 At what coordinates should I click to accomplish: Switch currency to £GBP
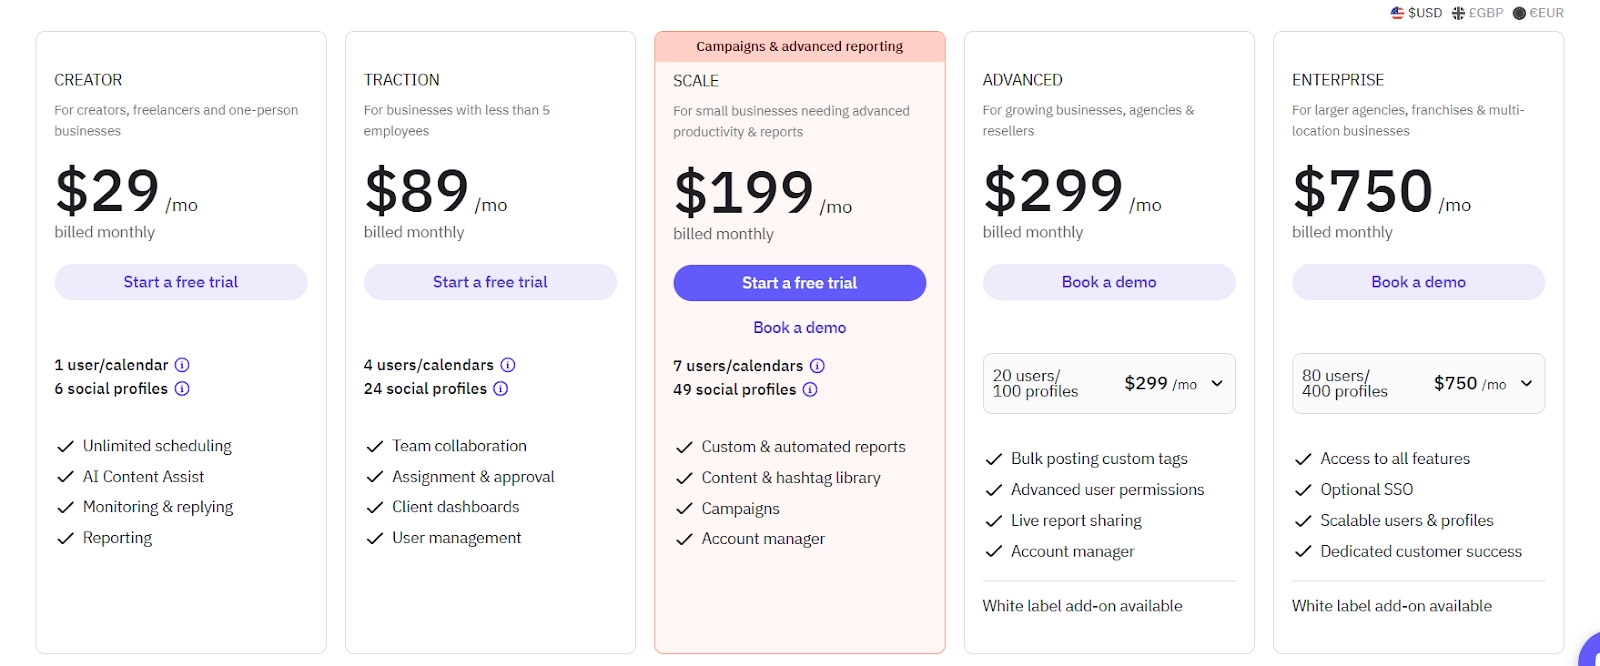coord(1478,13)
